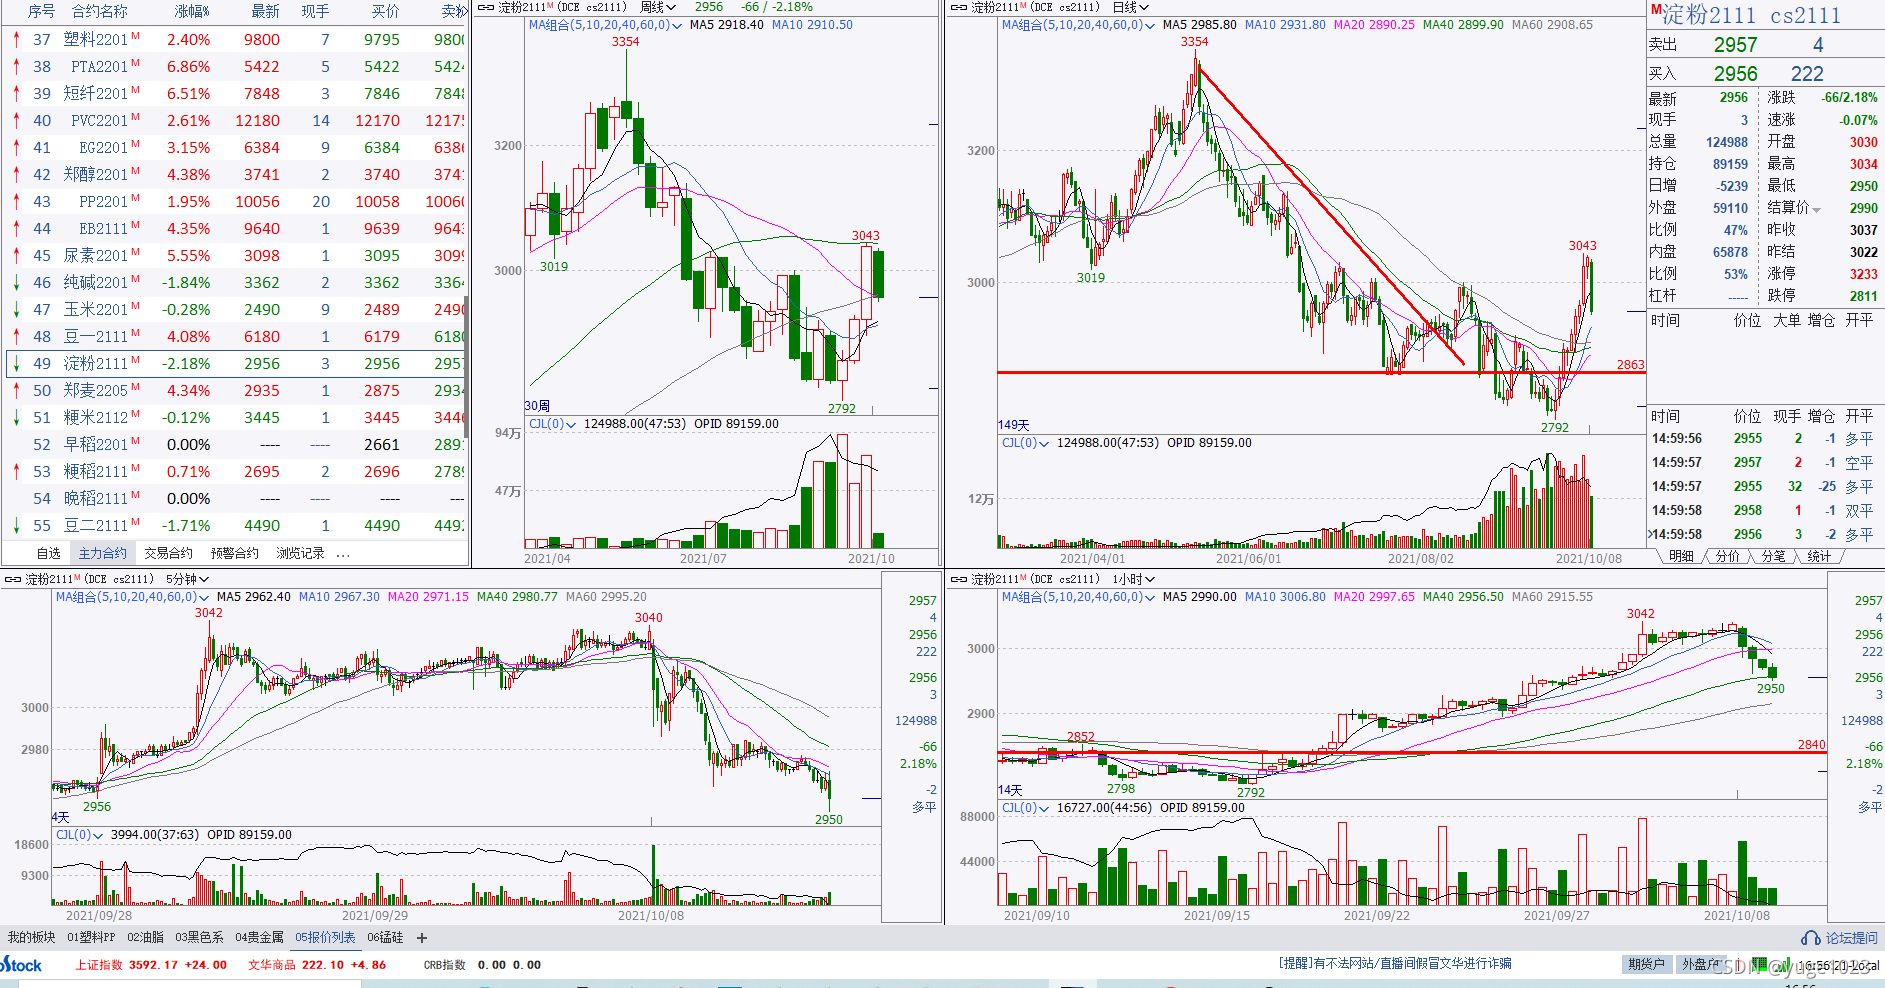
Task: Open the 日线 period dropdown in daily chart
Action: click(1131, 7)
